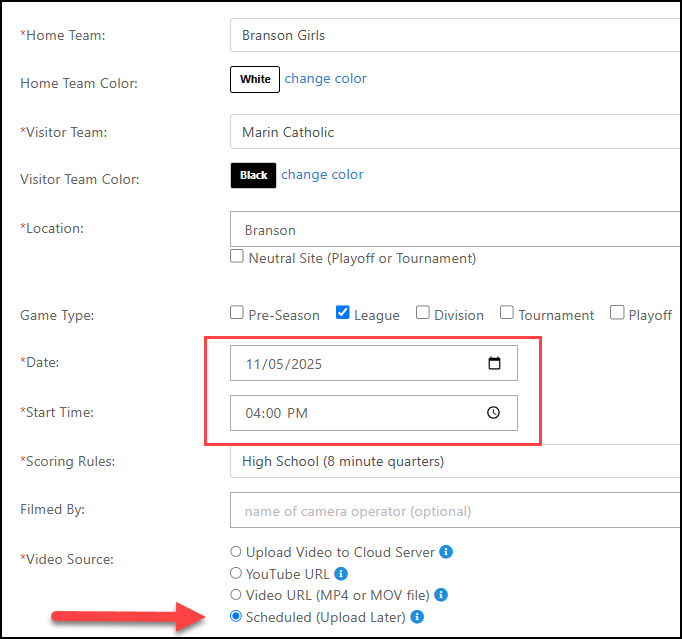Click change color link for Home Team
682x639 pixels.
[x=325, y=78]
